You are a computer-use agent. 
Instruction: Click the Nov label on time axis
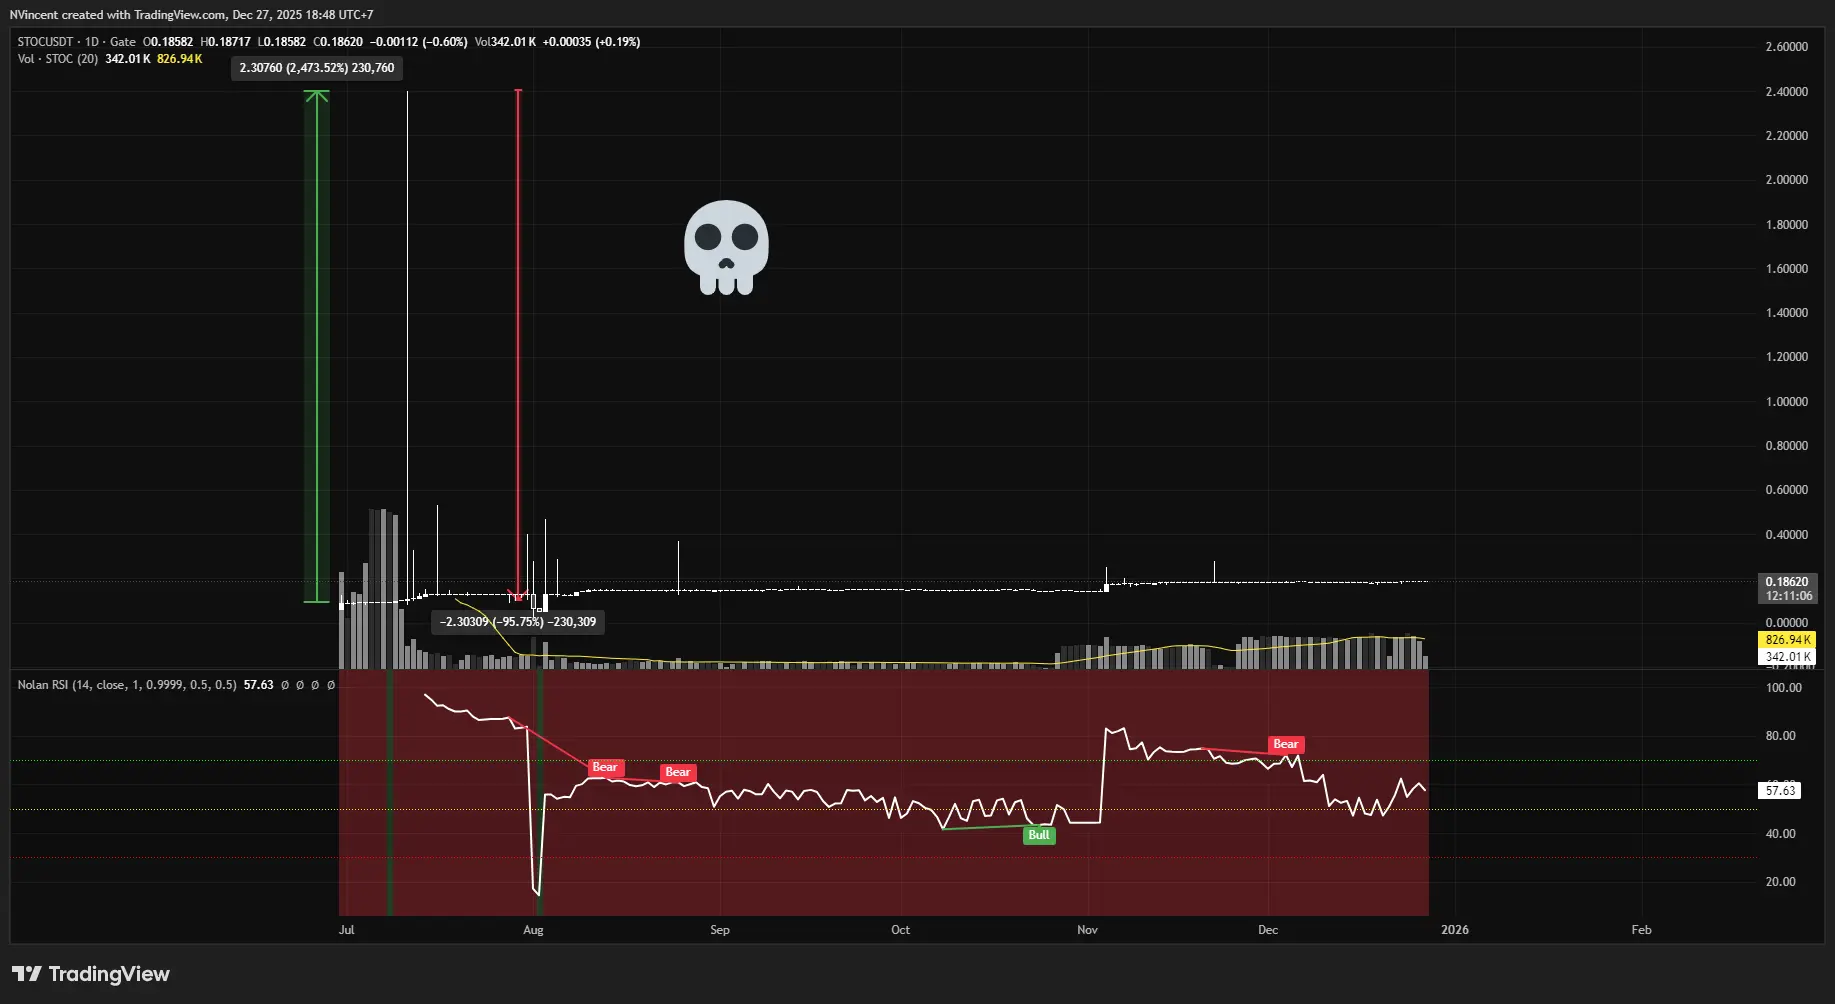click(1087, 930)
